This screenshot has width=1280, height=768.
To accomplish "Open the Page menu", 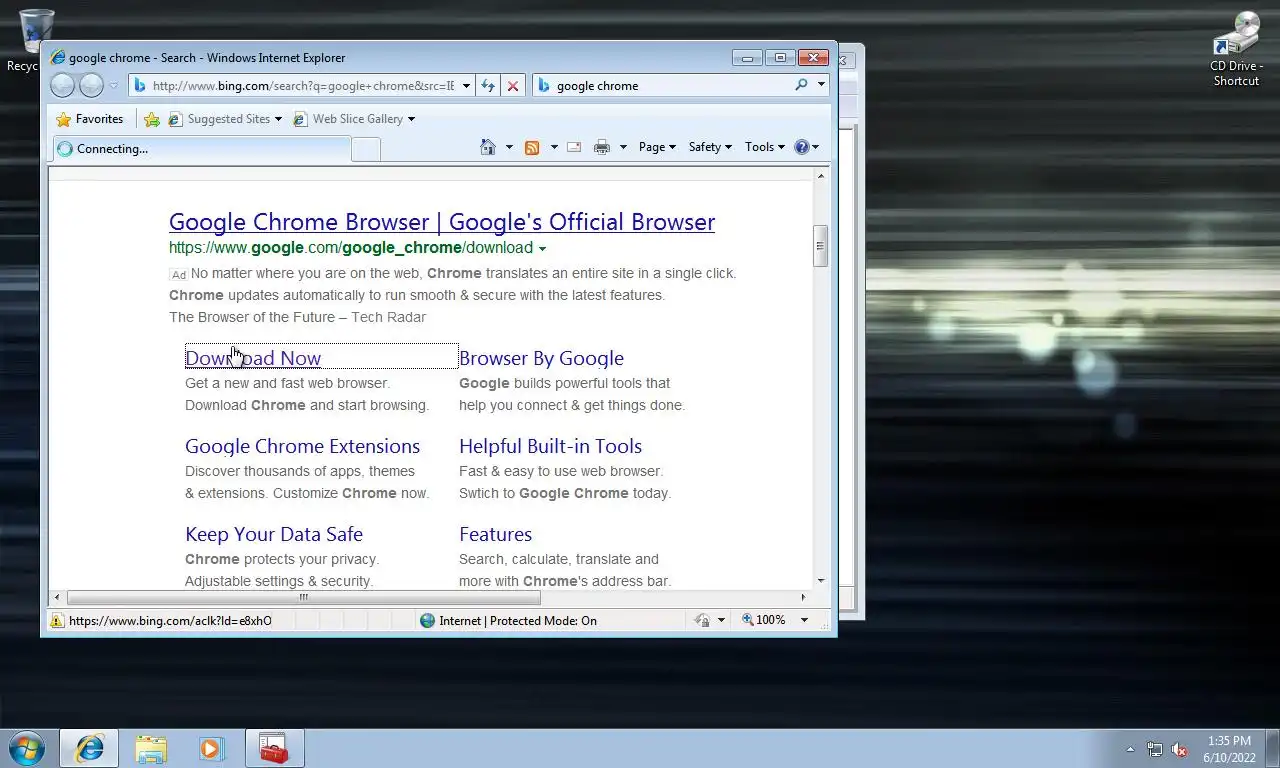I will (x=657, y=147).
